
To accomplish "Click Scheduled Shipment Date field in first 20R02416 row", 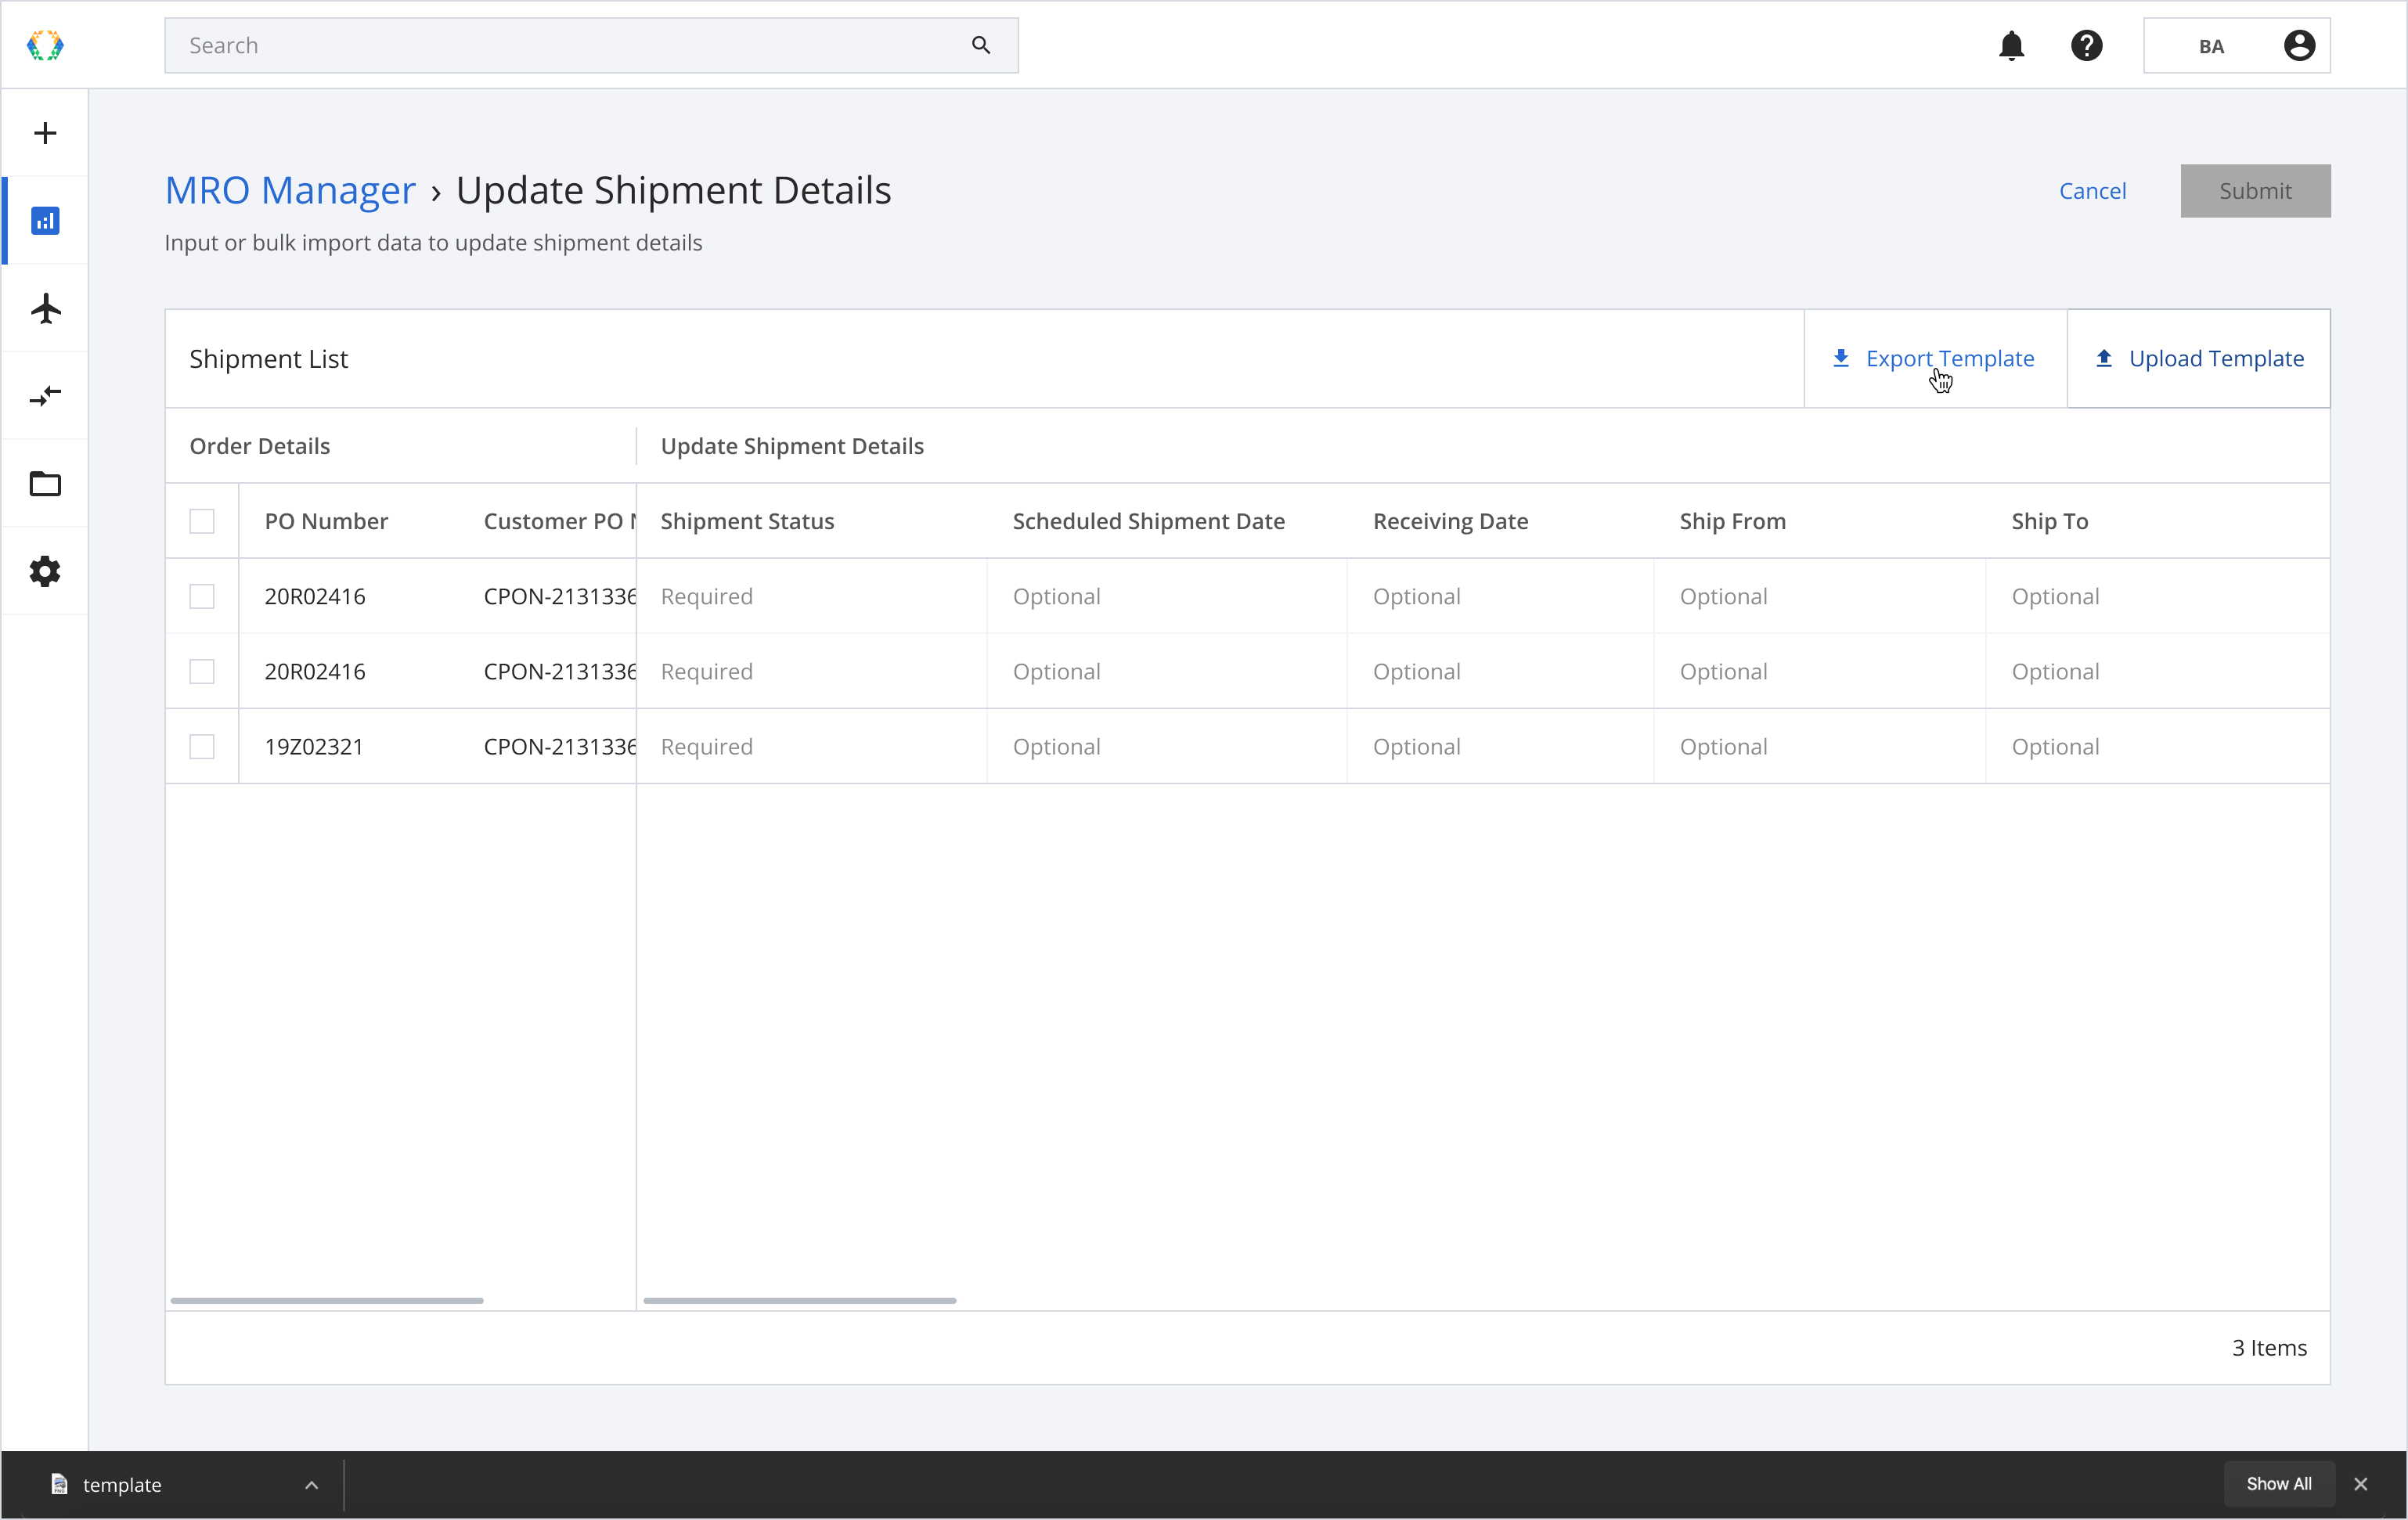I will 1166,596.
